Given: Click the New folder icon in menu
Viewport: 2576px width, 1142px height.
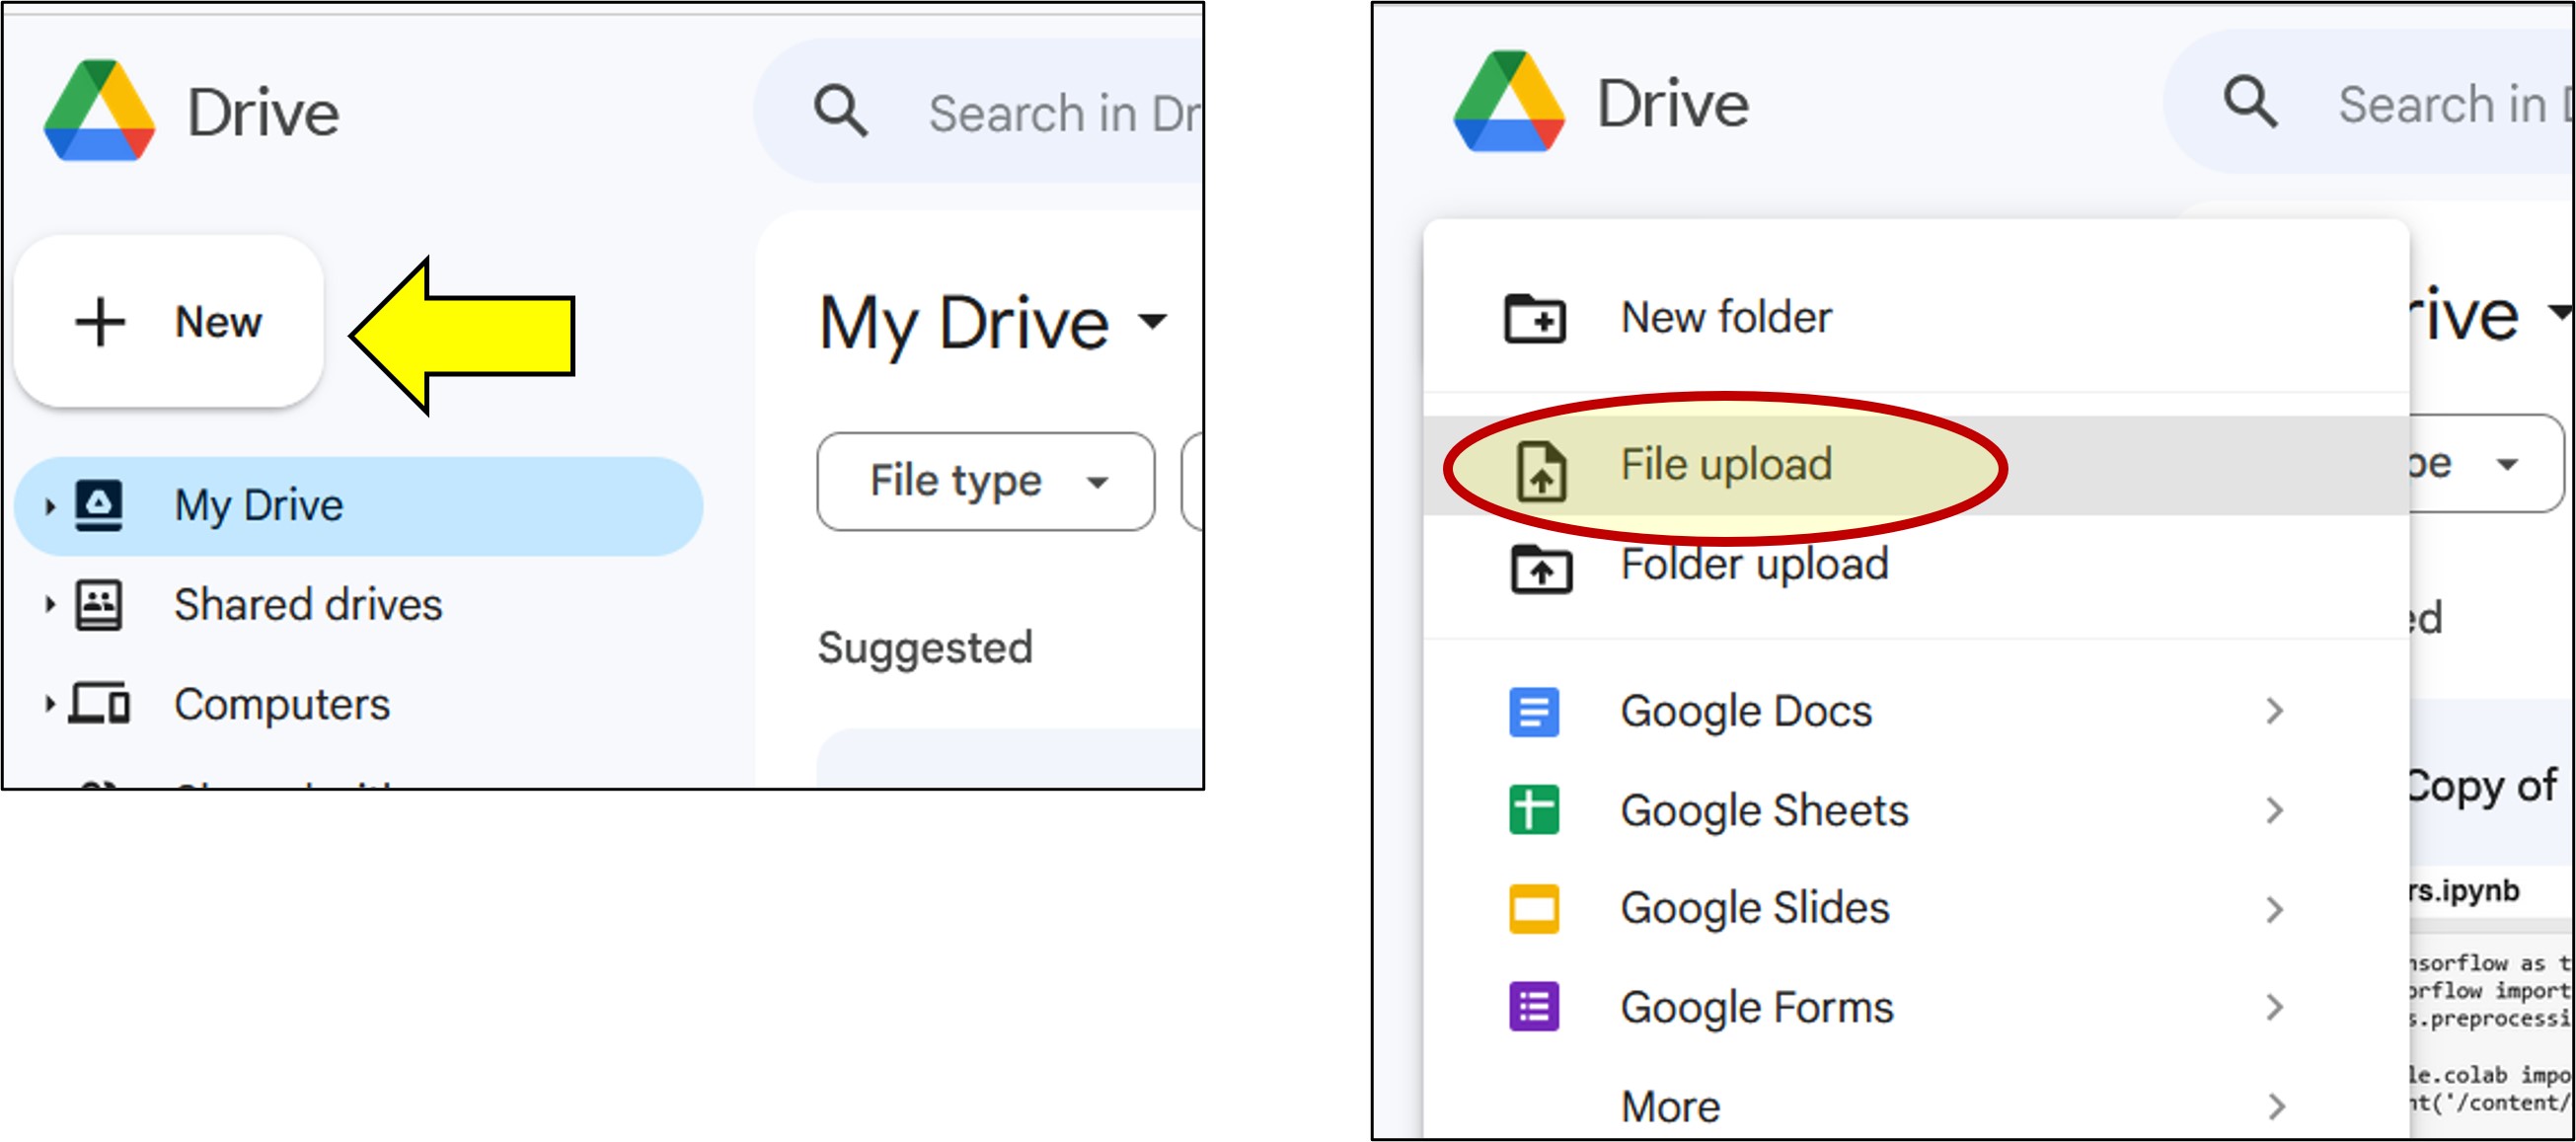Looking at the screenshot, I should pos(1535,319).
